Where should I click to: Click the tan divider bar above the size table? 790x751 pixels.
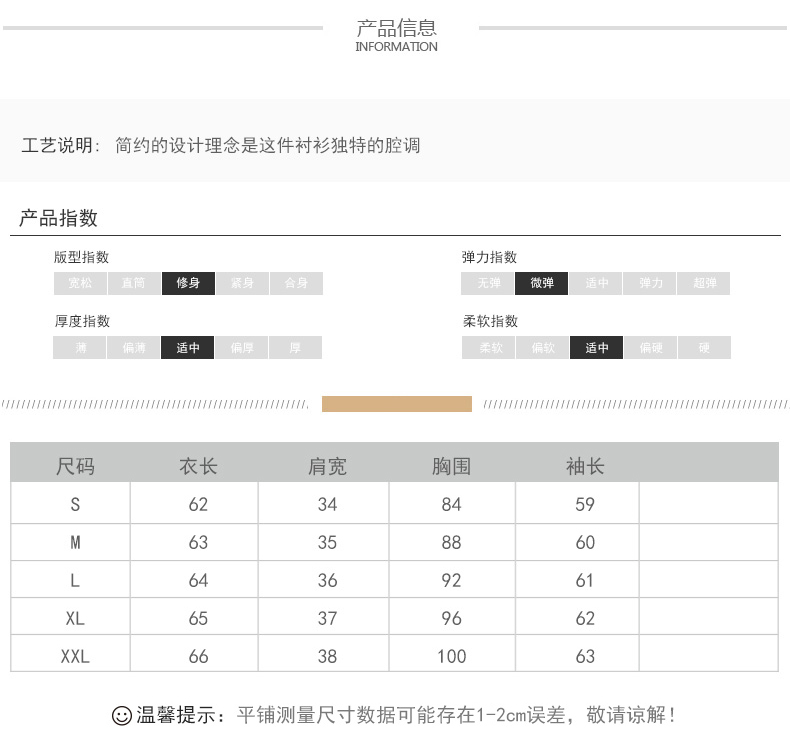[x=396, y=404]
